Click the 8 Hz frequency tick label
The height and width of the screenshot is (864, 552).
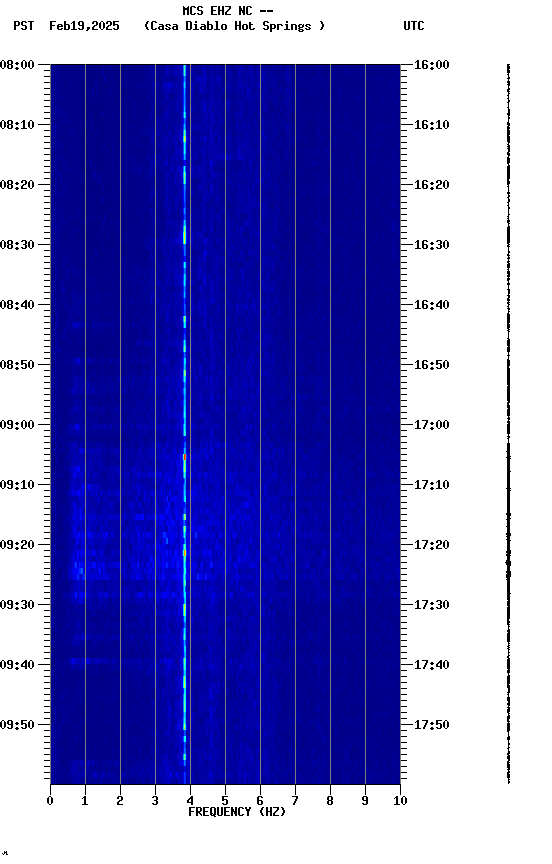tap(330, 801)
